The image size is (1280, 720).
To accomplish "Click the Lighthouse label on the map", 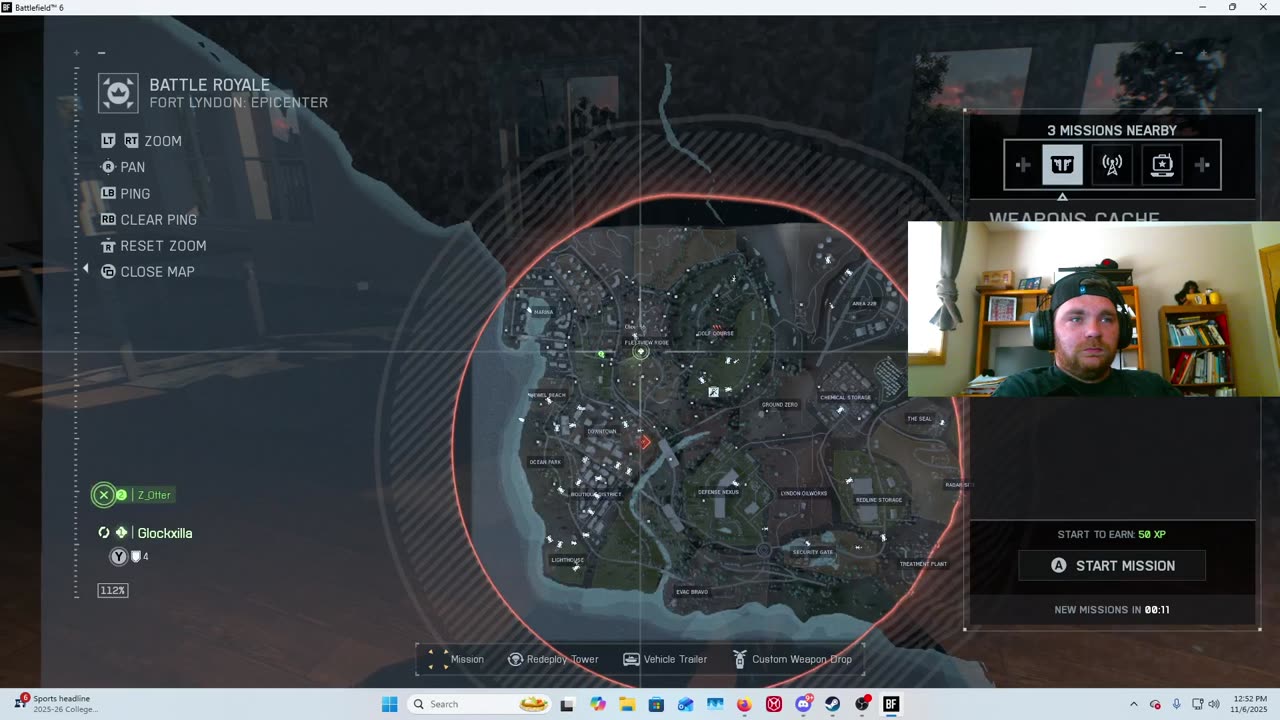I will 567,560.
